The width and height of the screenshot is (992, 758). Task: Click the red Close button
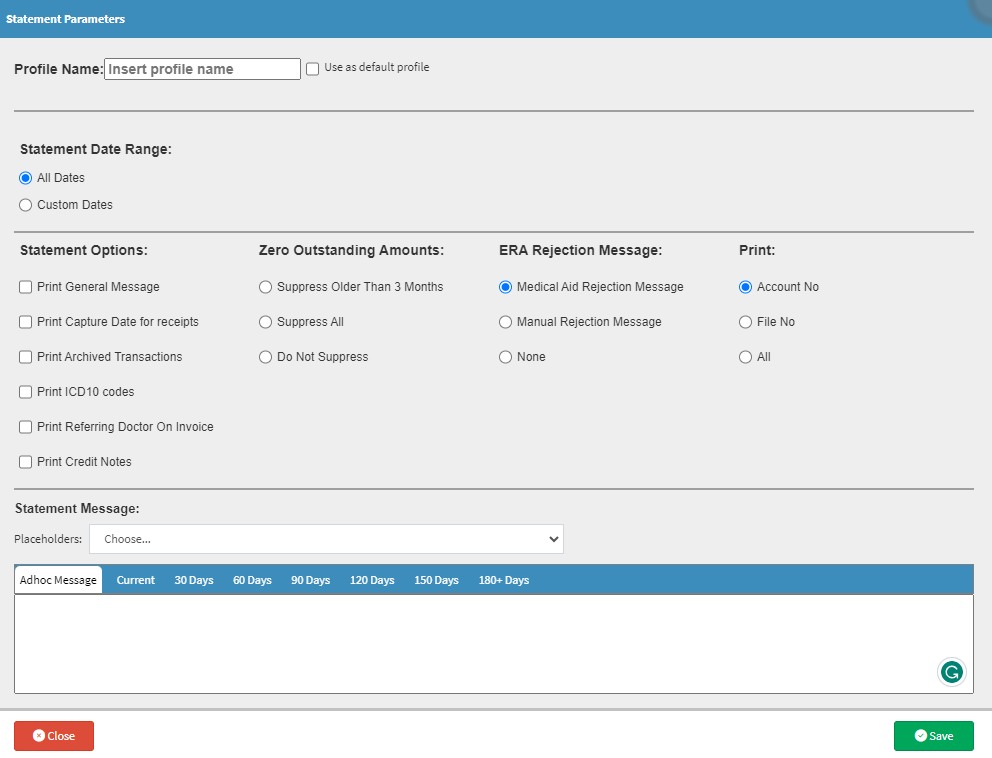click(x=54, y=736)
